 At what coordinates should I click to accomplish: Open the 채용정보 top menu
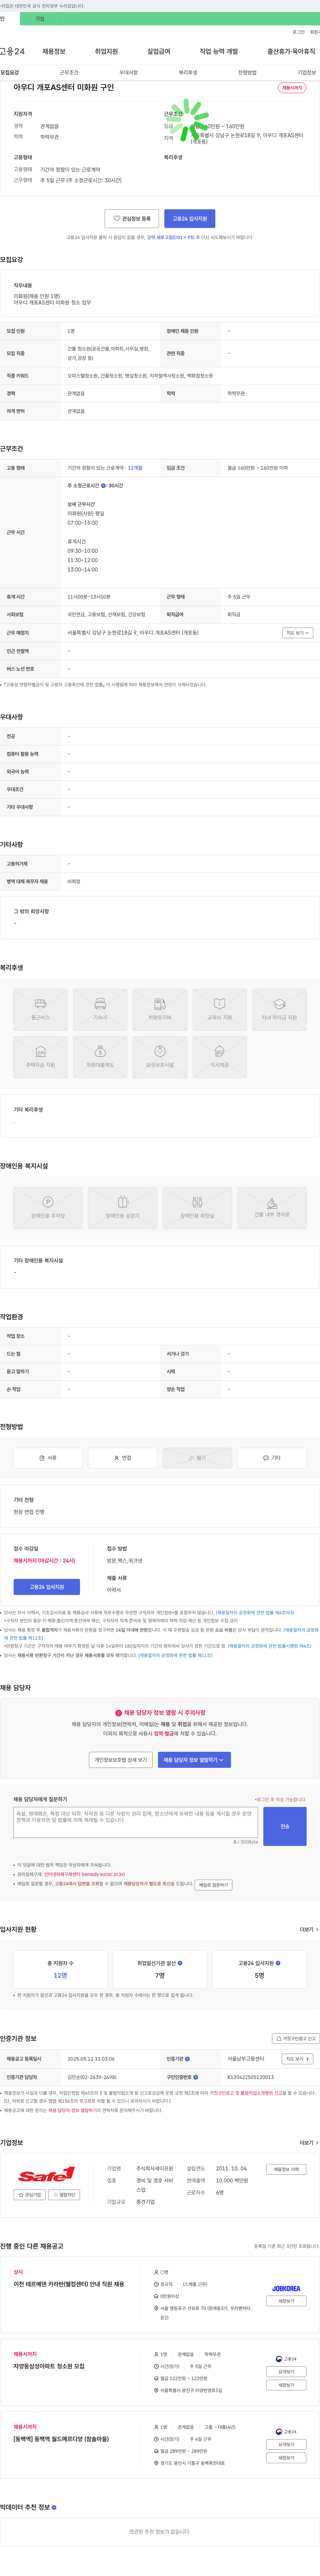pyautogui.click(x=54, y=51)
